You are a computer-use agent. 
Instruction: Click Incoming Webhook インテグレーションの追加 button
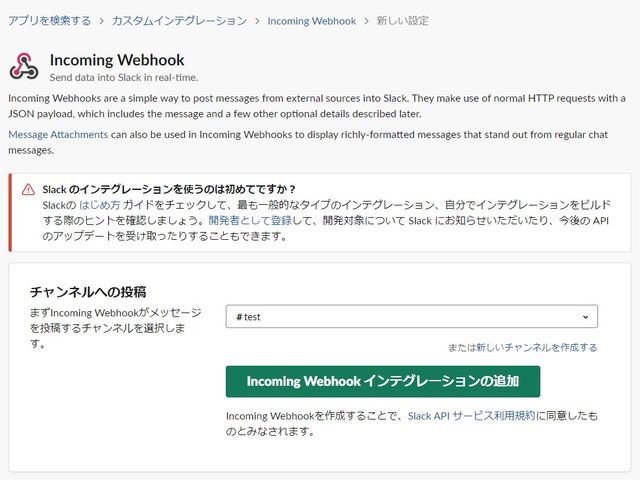coord(383,381)
